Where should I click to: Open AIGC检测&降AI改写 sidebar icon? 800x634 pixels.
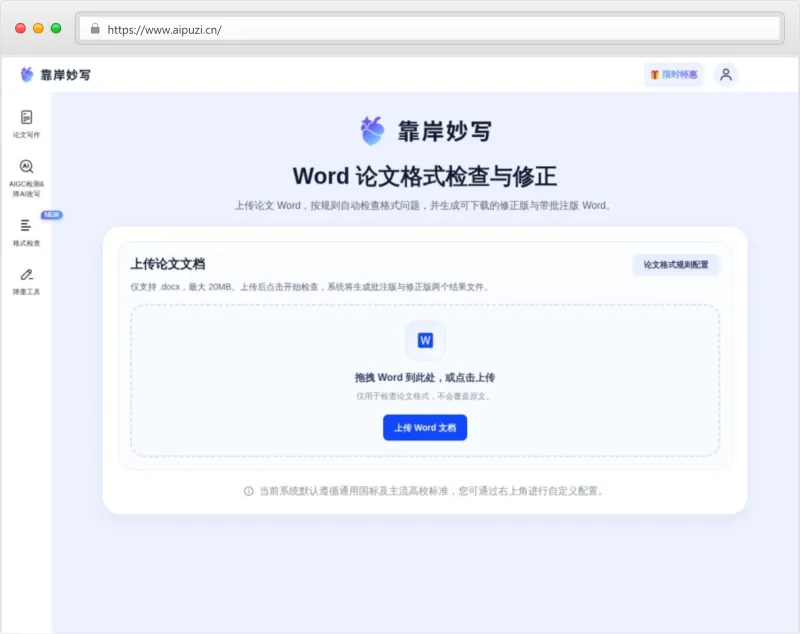(x=27, y=167)
